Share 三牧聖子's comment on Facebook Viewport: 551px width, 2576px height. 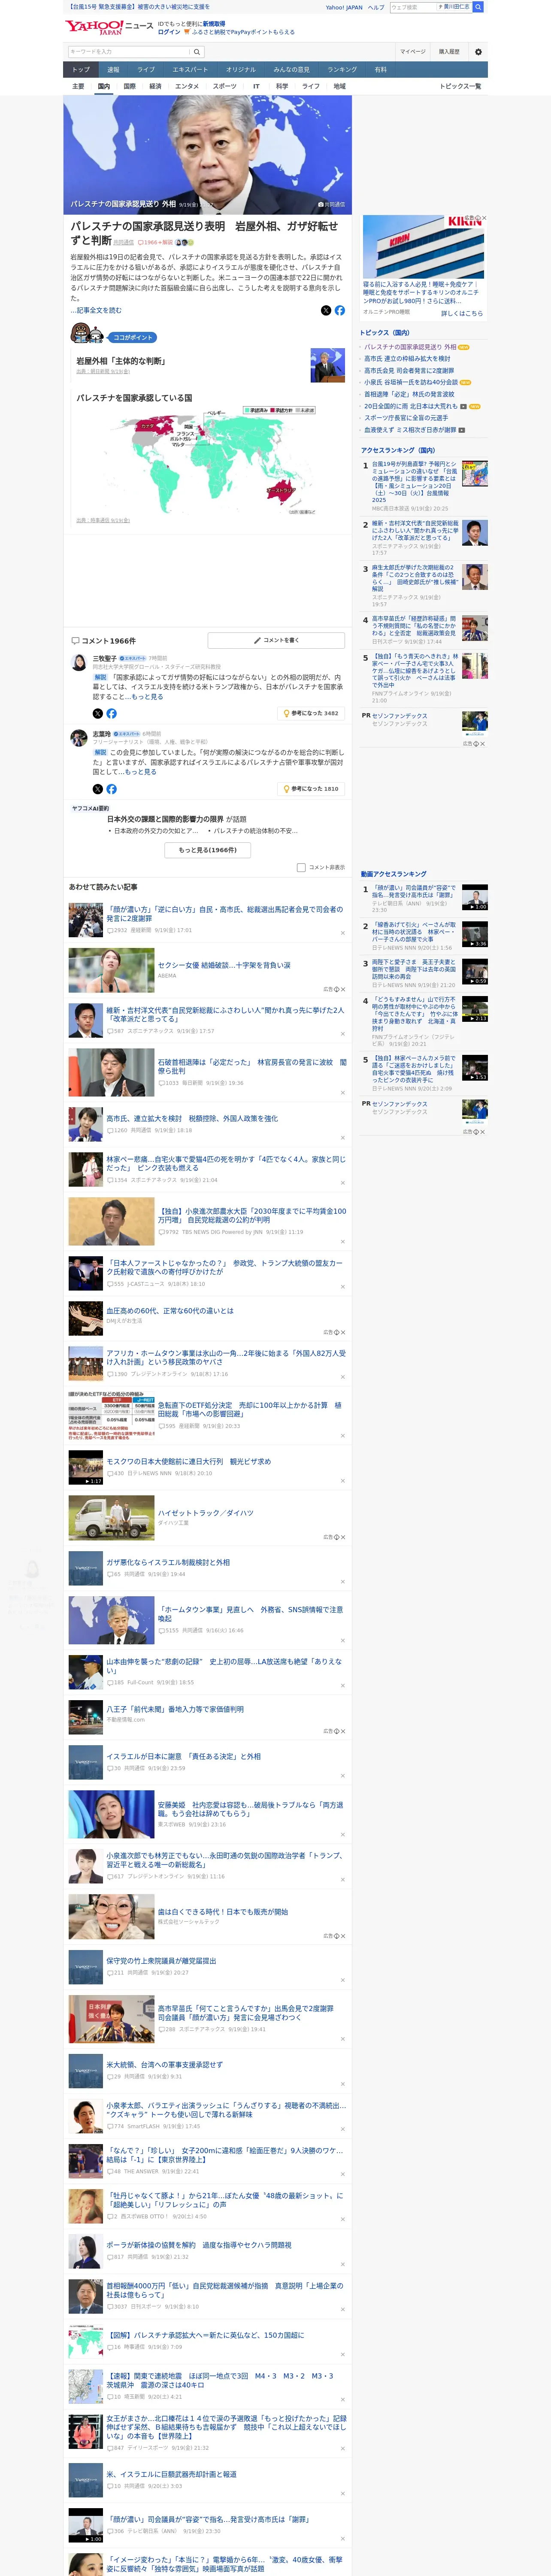point(111,713)
